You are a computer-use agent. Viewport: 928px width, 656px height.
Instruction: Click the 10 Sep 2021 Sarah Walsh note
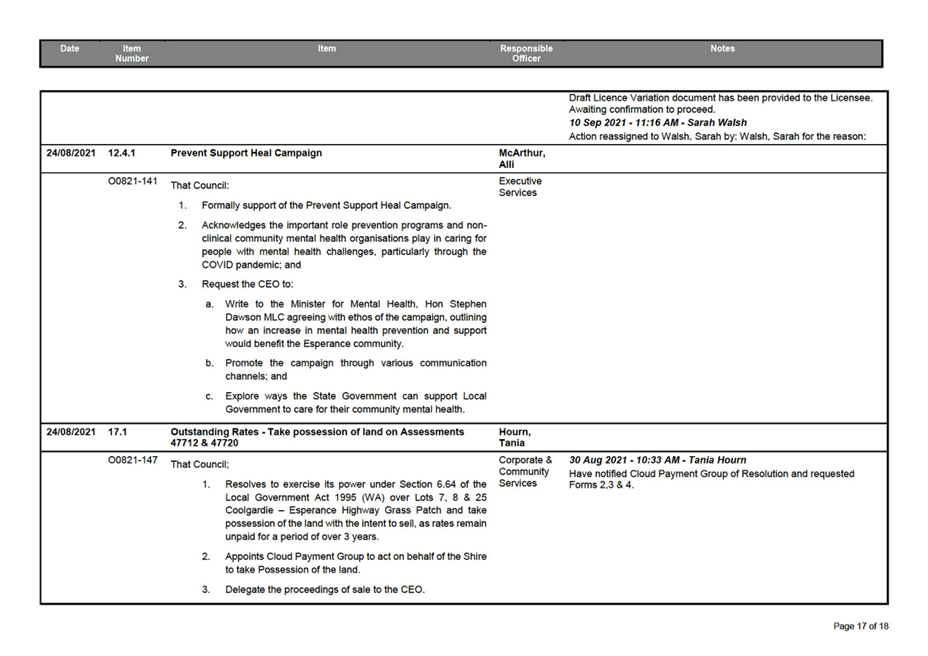657,123
